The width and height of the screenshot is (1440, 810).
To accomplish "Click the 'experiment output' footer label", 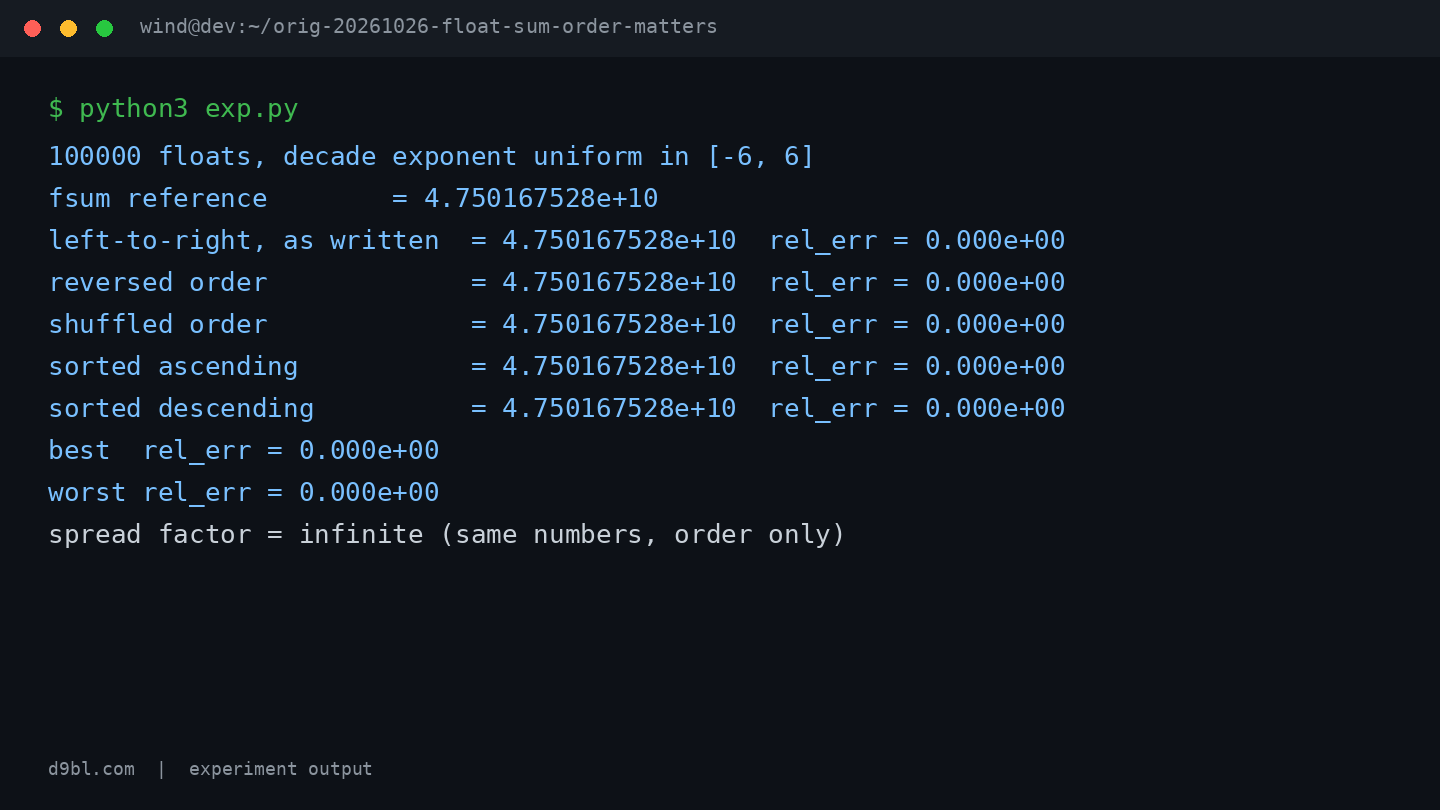I will click(x=280, y=769).
